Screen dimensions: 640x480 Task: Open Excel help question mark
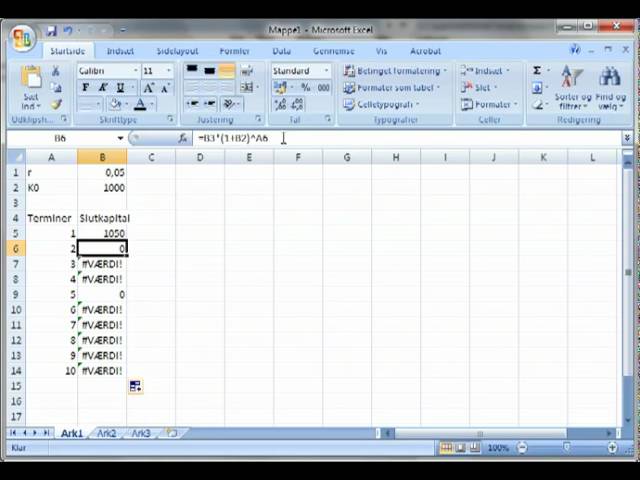(575, 50)
